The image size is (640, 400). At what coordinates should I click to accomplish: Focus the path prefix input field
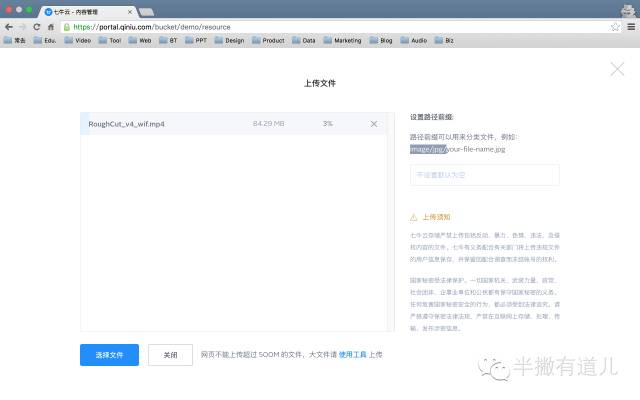point(484,175)
